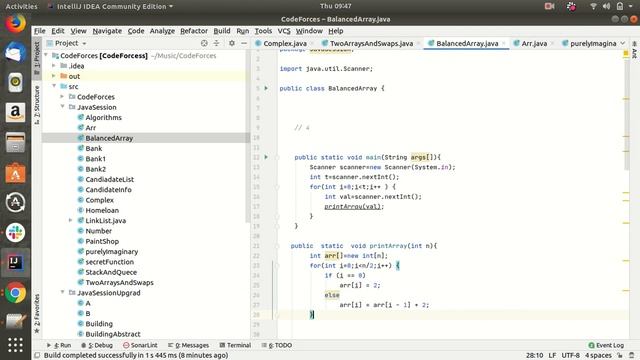
Task: Run the main method via gutter arrow
Action: [266, 157]
